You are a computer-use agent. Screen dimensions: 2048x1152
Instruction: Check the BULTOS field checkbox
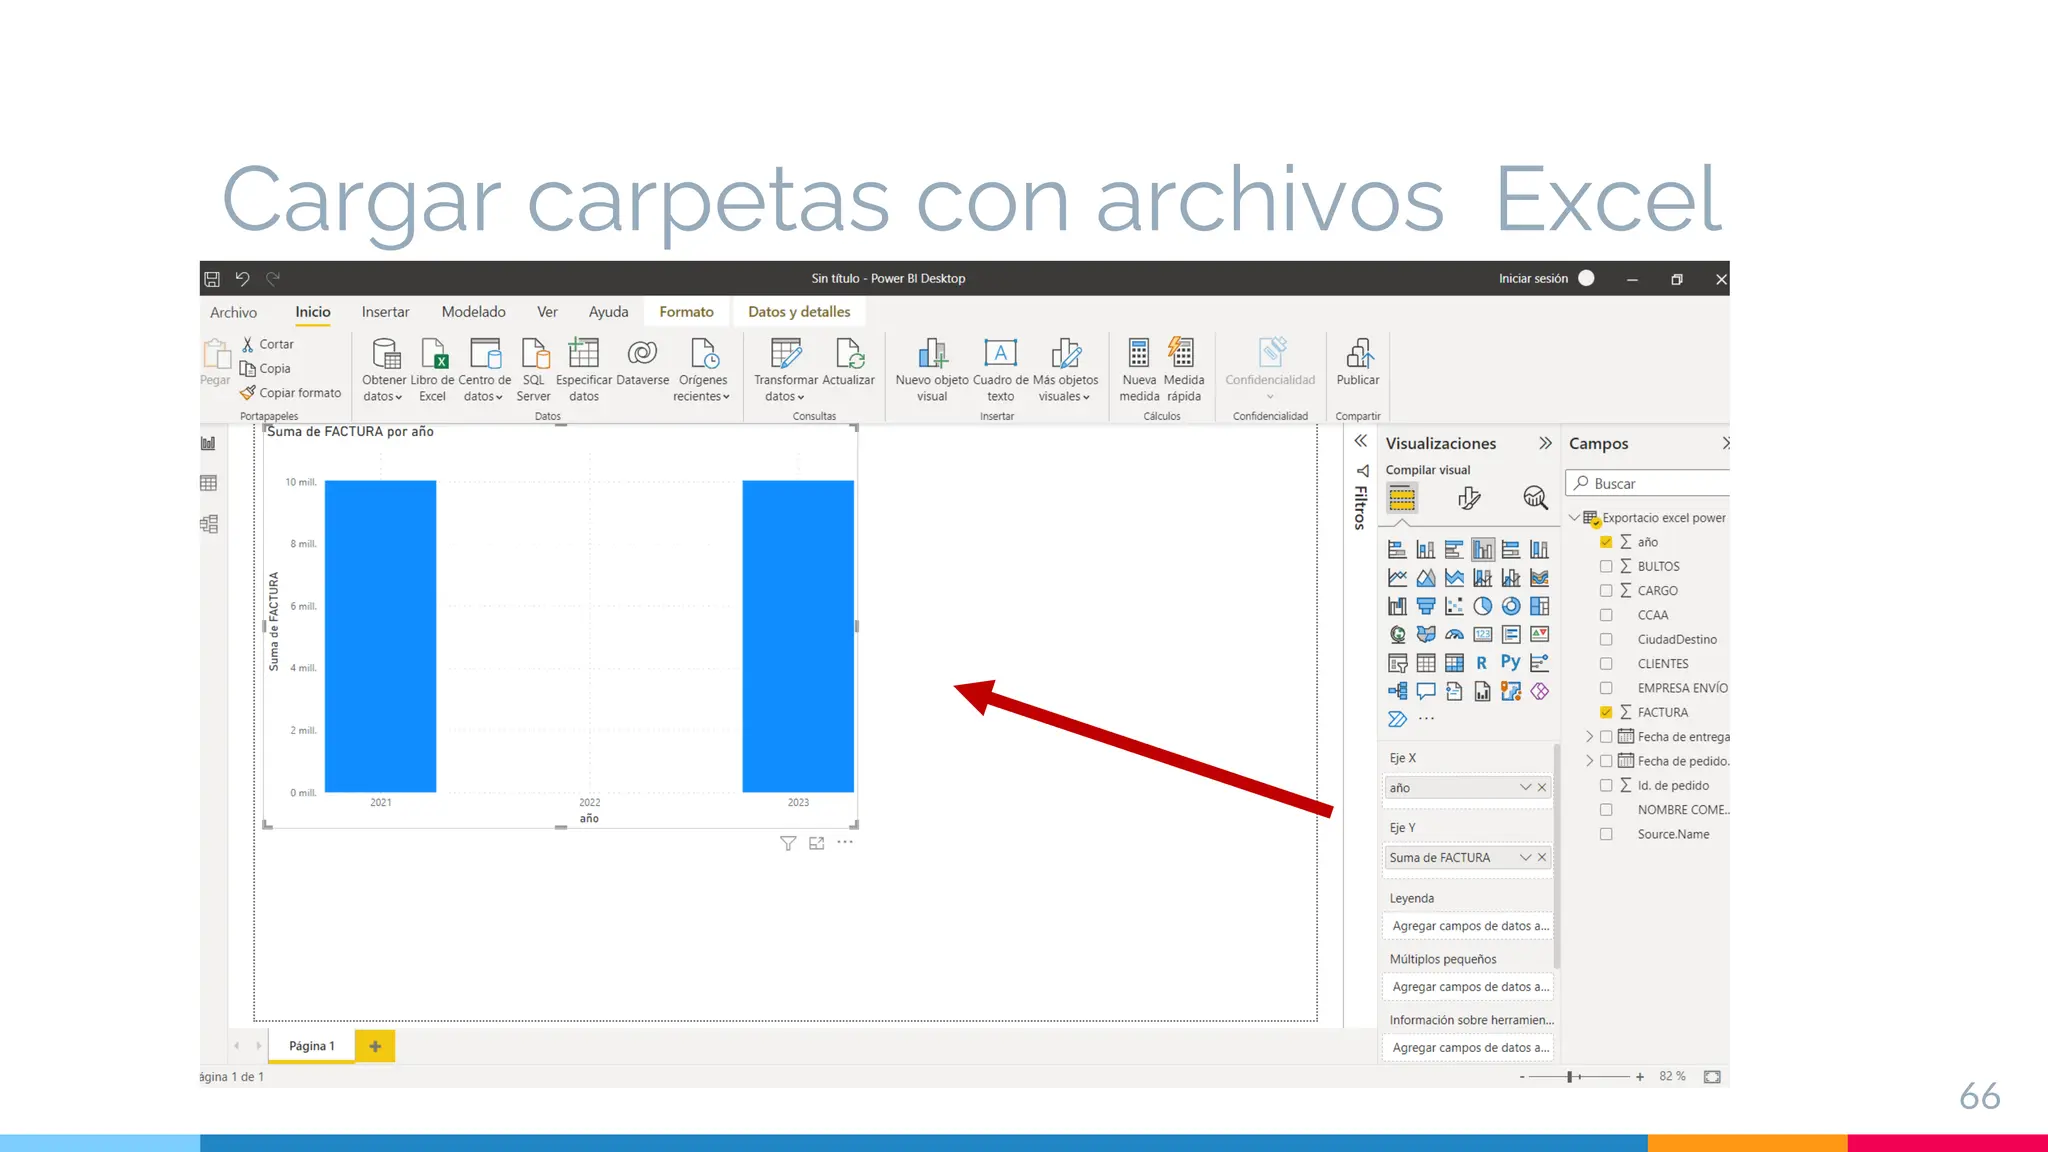pos(1606,566)
